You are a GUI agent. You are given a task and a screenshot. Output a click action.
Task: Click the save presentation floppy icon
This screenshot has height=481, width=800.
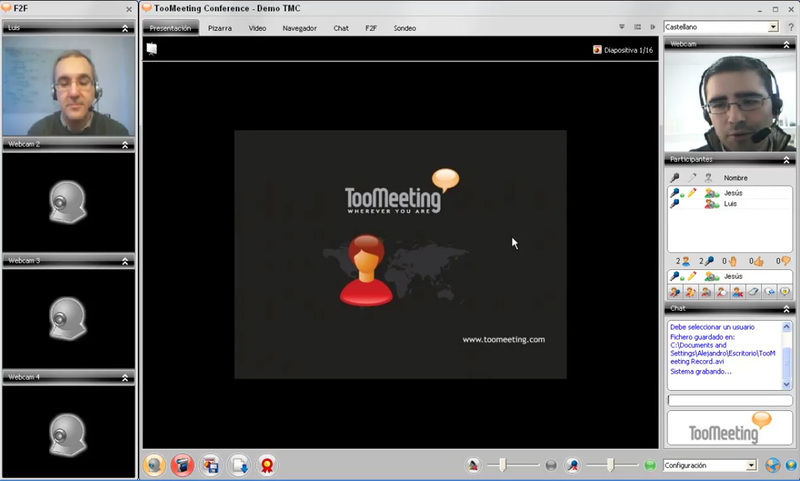(x=210, y=465)
